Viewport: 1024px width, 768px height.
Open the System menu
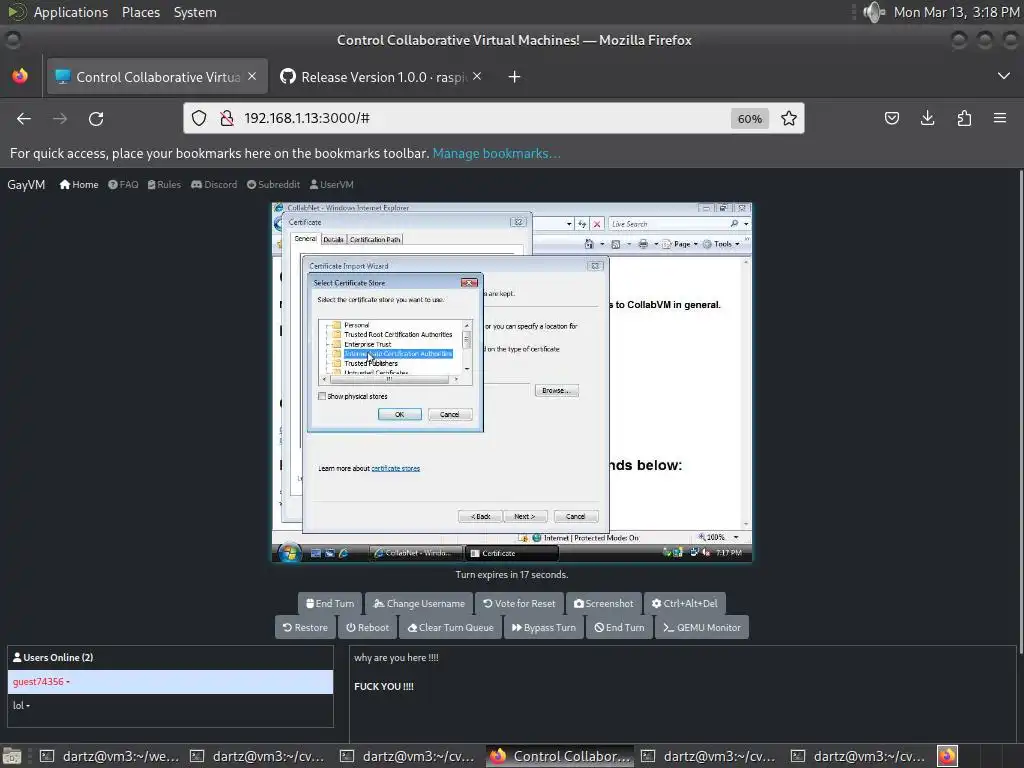pos(195,12)
